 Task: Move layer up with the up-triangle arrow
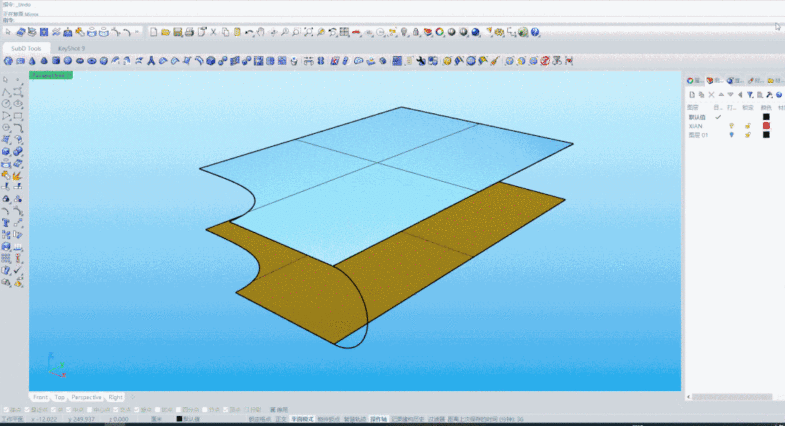coord(721,95)
